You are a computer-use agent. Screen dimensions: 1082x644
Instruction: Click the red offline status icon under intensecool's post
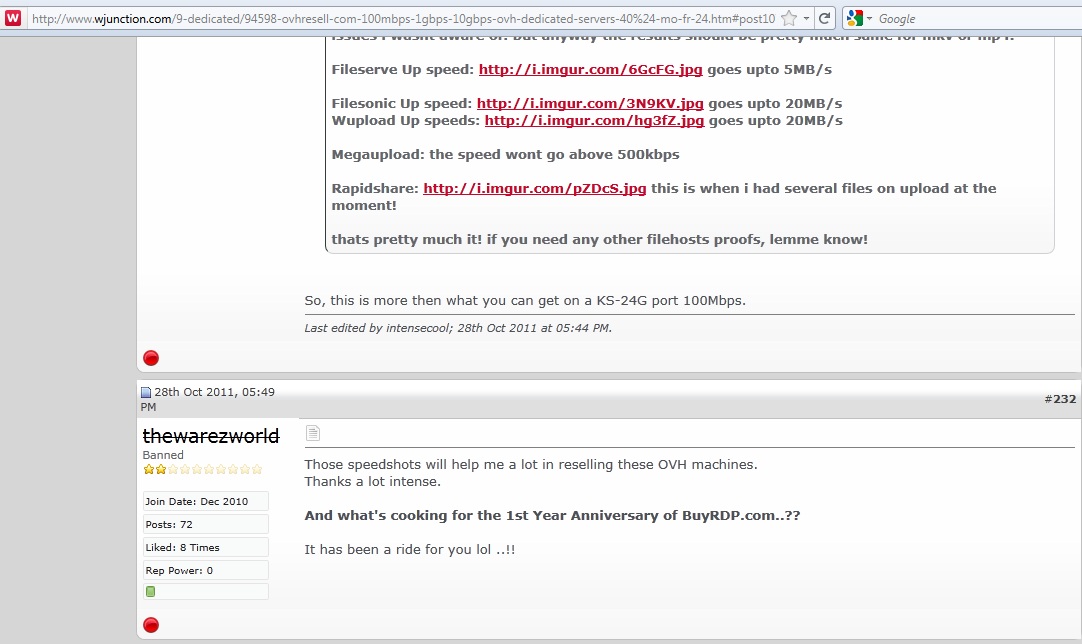tap(151, 358)
